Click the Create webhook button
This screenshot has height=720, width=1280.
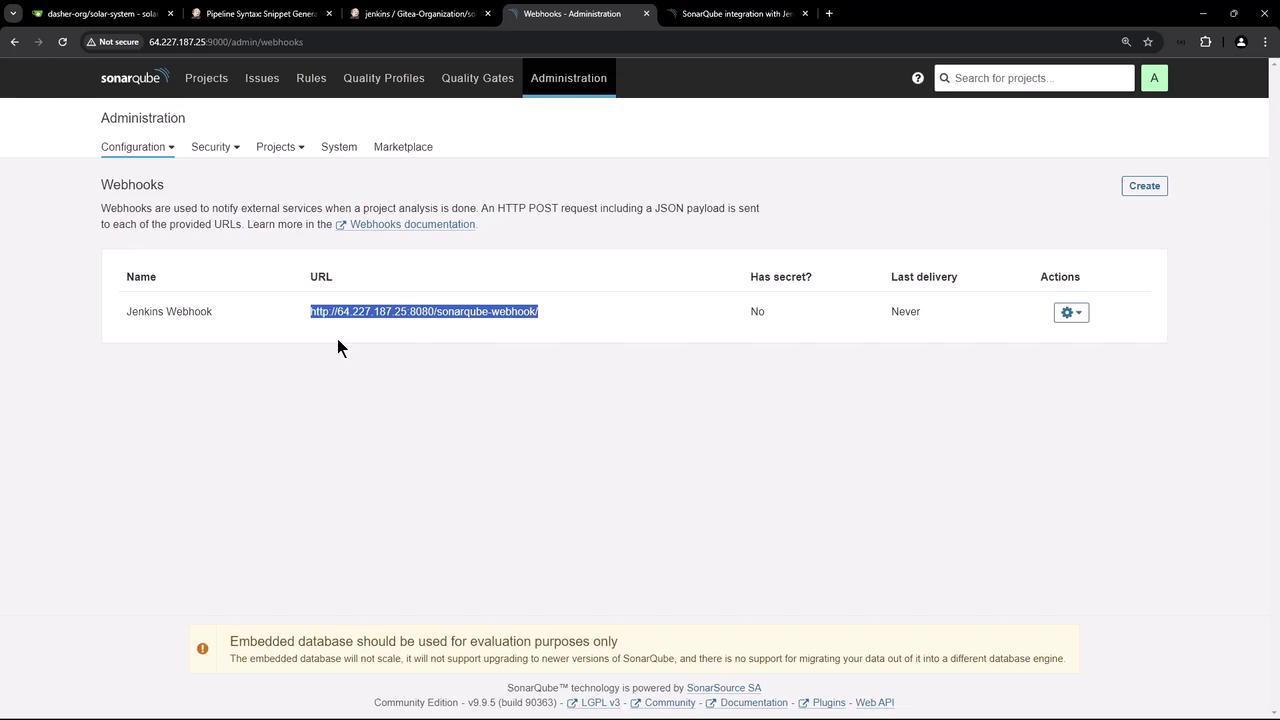click(1144, 186)
